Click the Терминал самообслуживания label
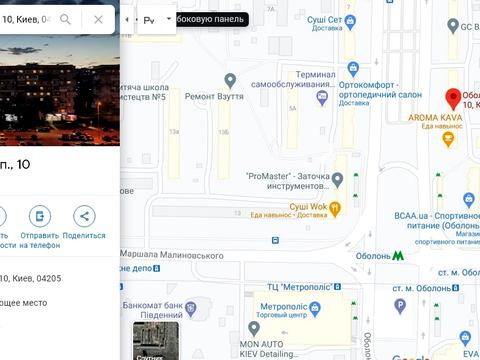This screenshot has height=360, width=480. click(293, 79)
